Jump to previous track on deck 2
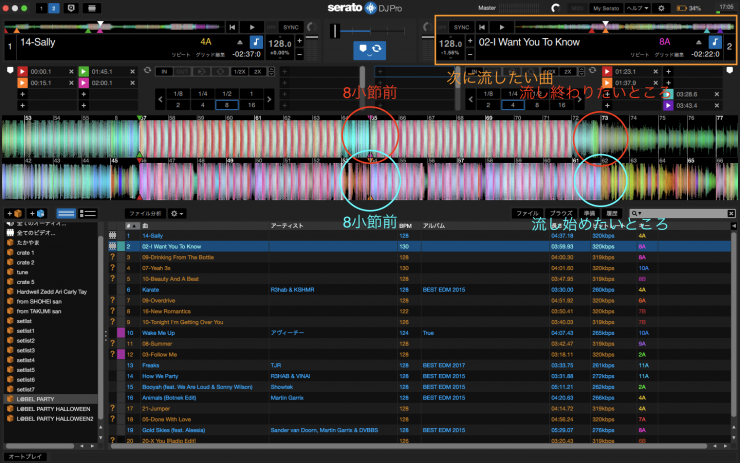 [x=482, y=27]
